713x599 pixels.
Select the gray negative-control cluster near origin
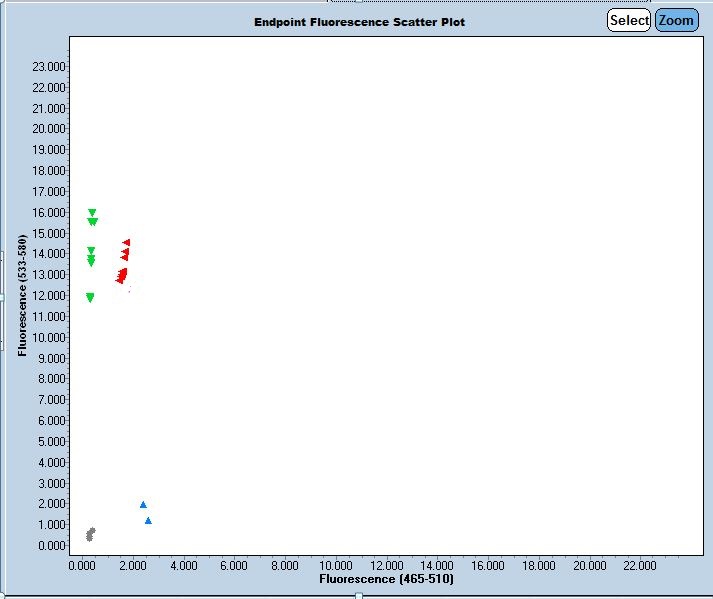90,534
